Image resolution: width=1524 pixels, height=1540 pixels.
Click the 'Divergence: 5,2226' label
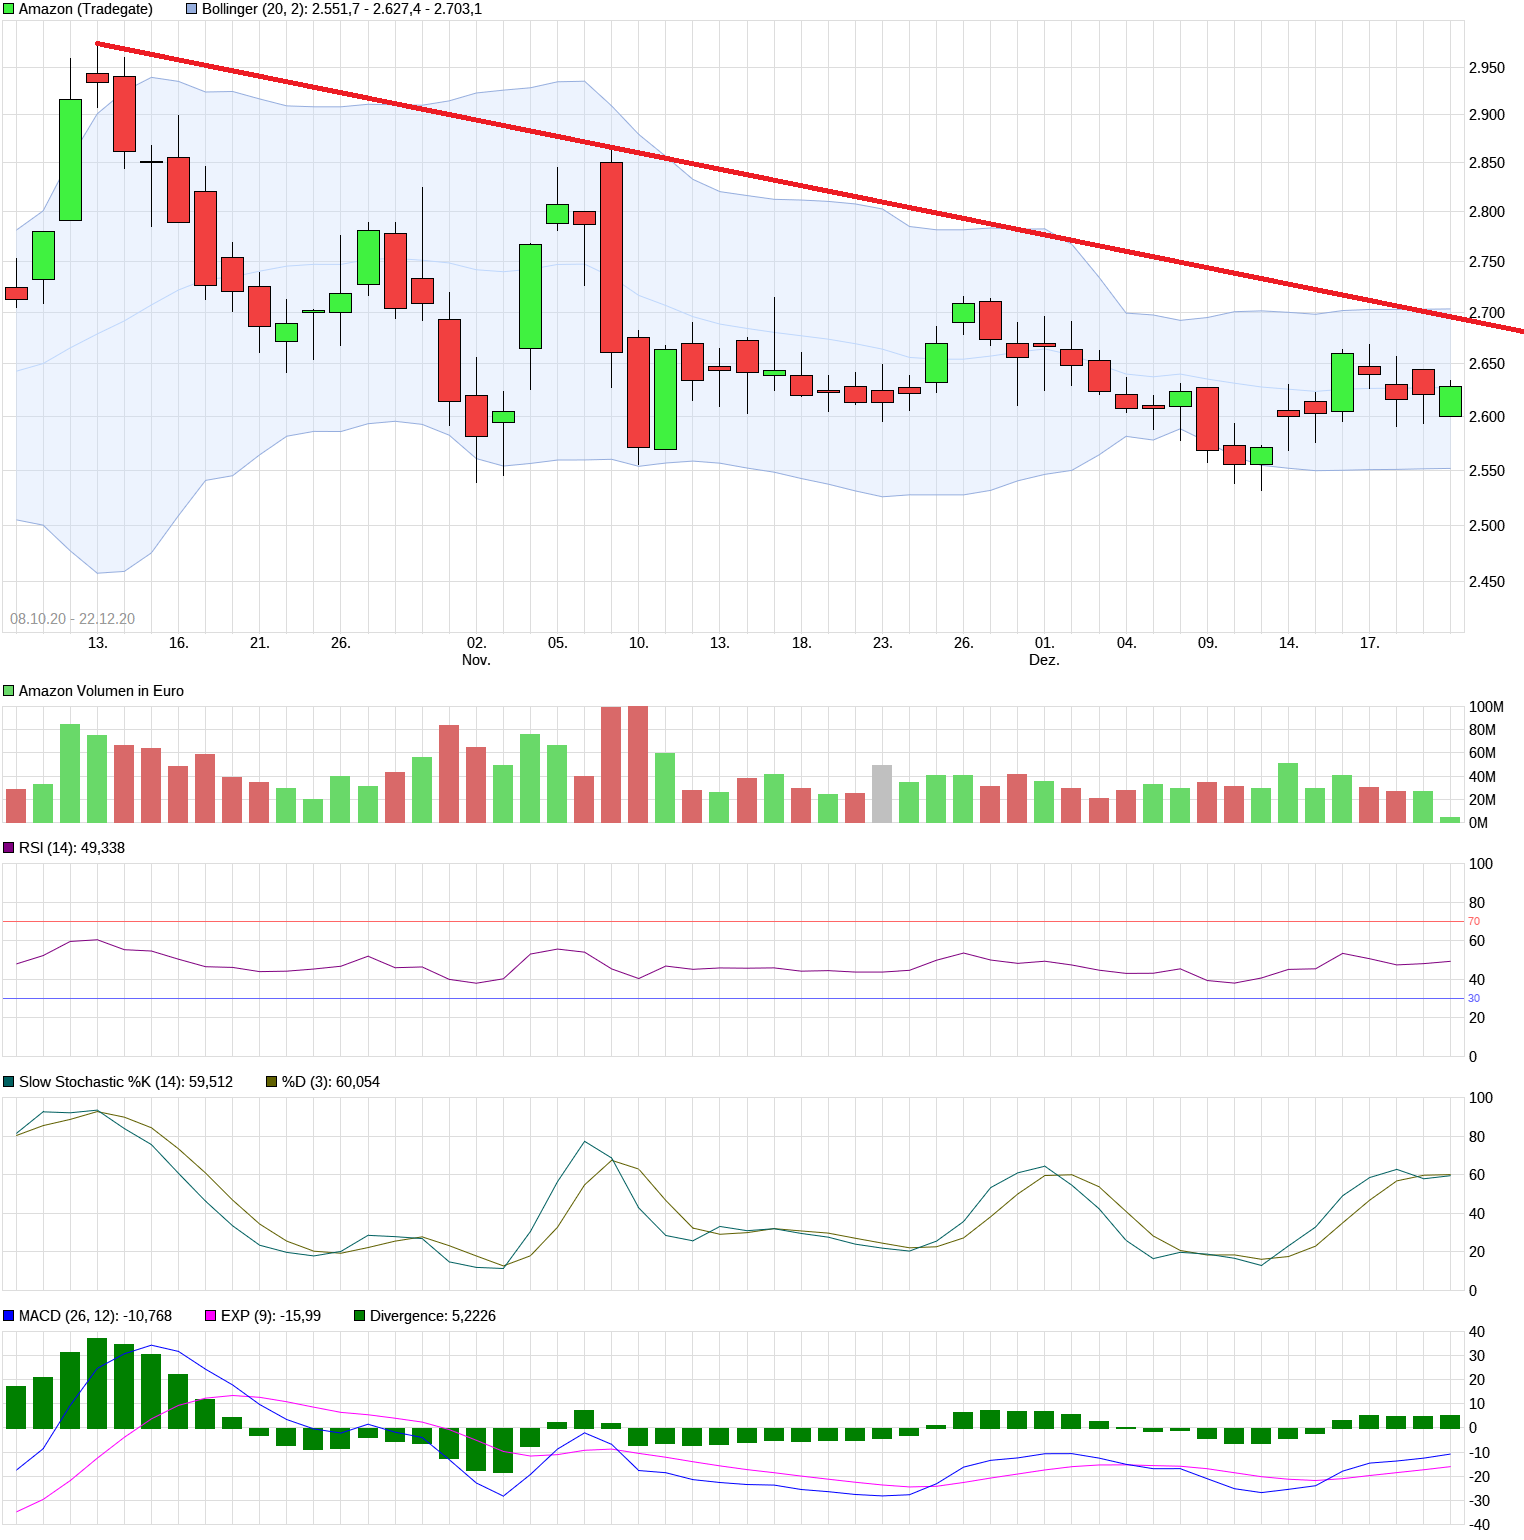(x=433, y=1316)
